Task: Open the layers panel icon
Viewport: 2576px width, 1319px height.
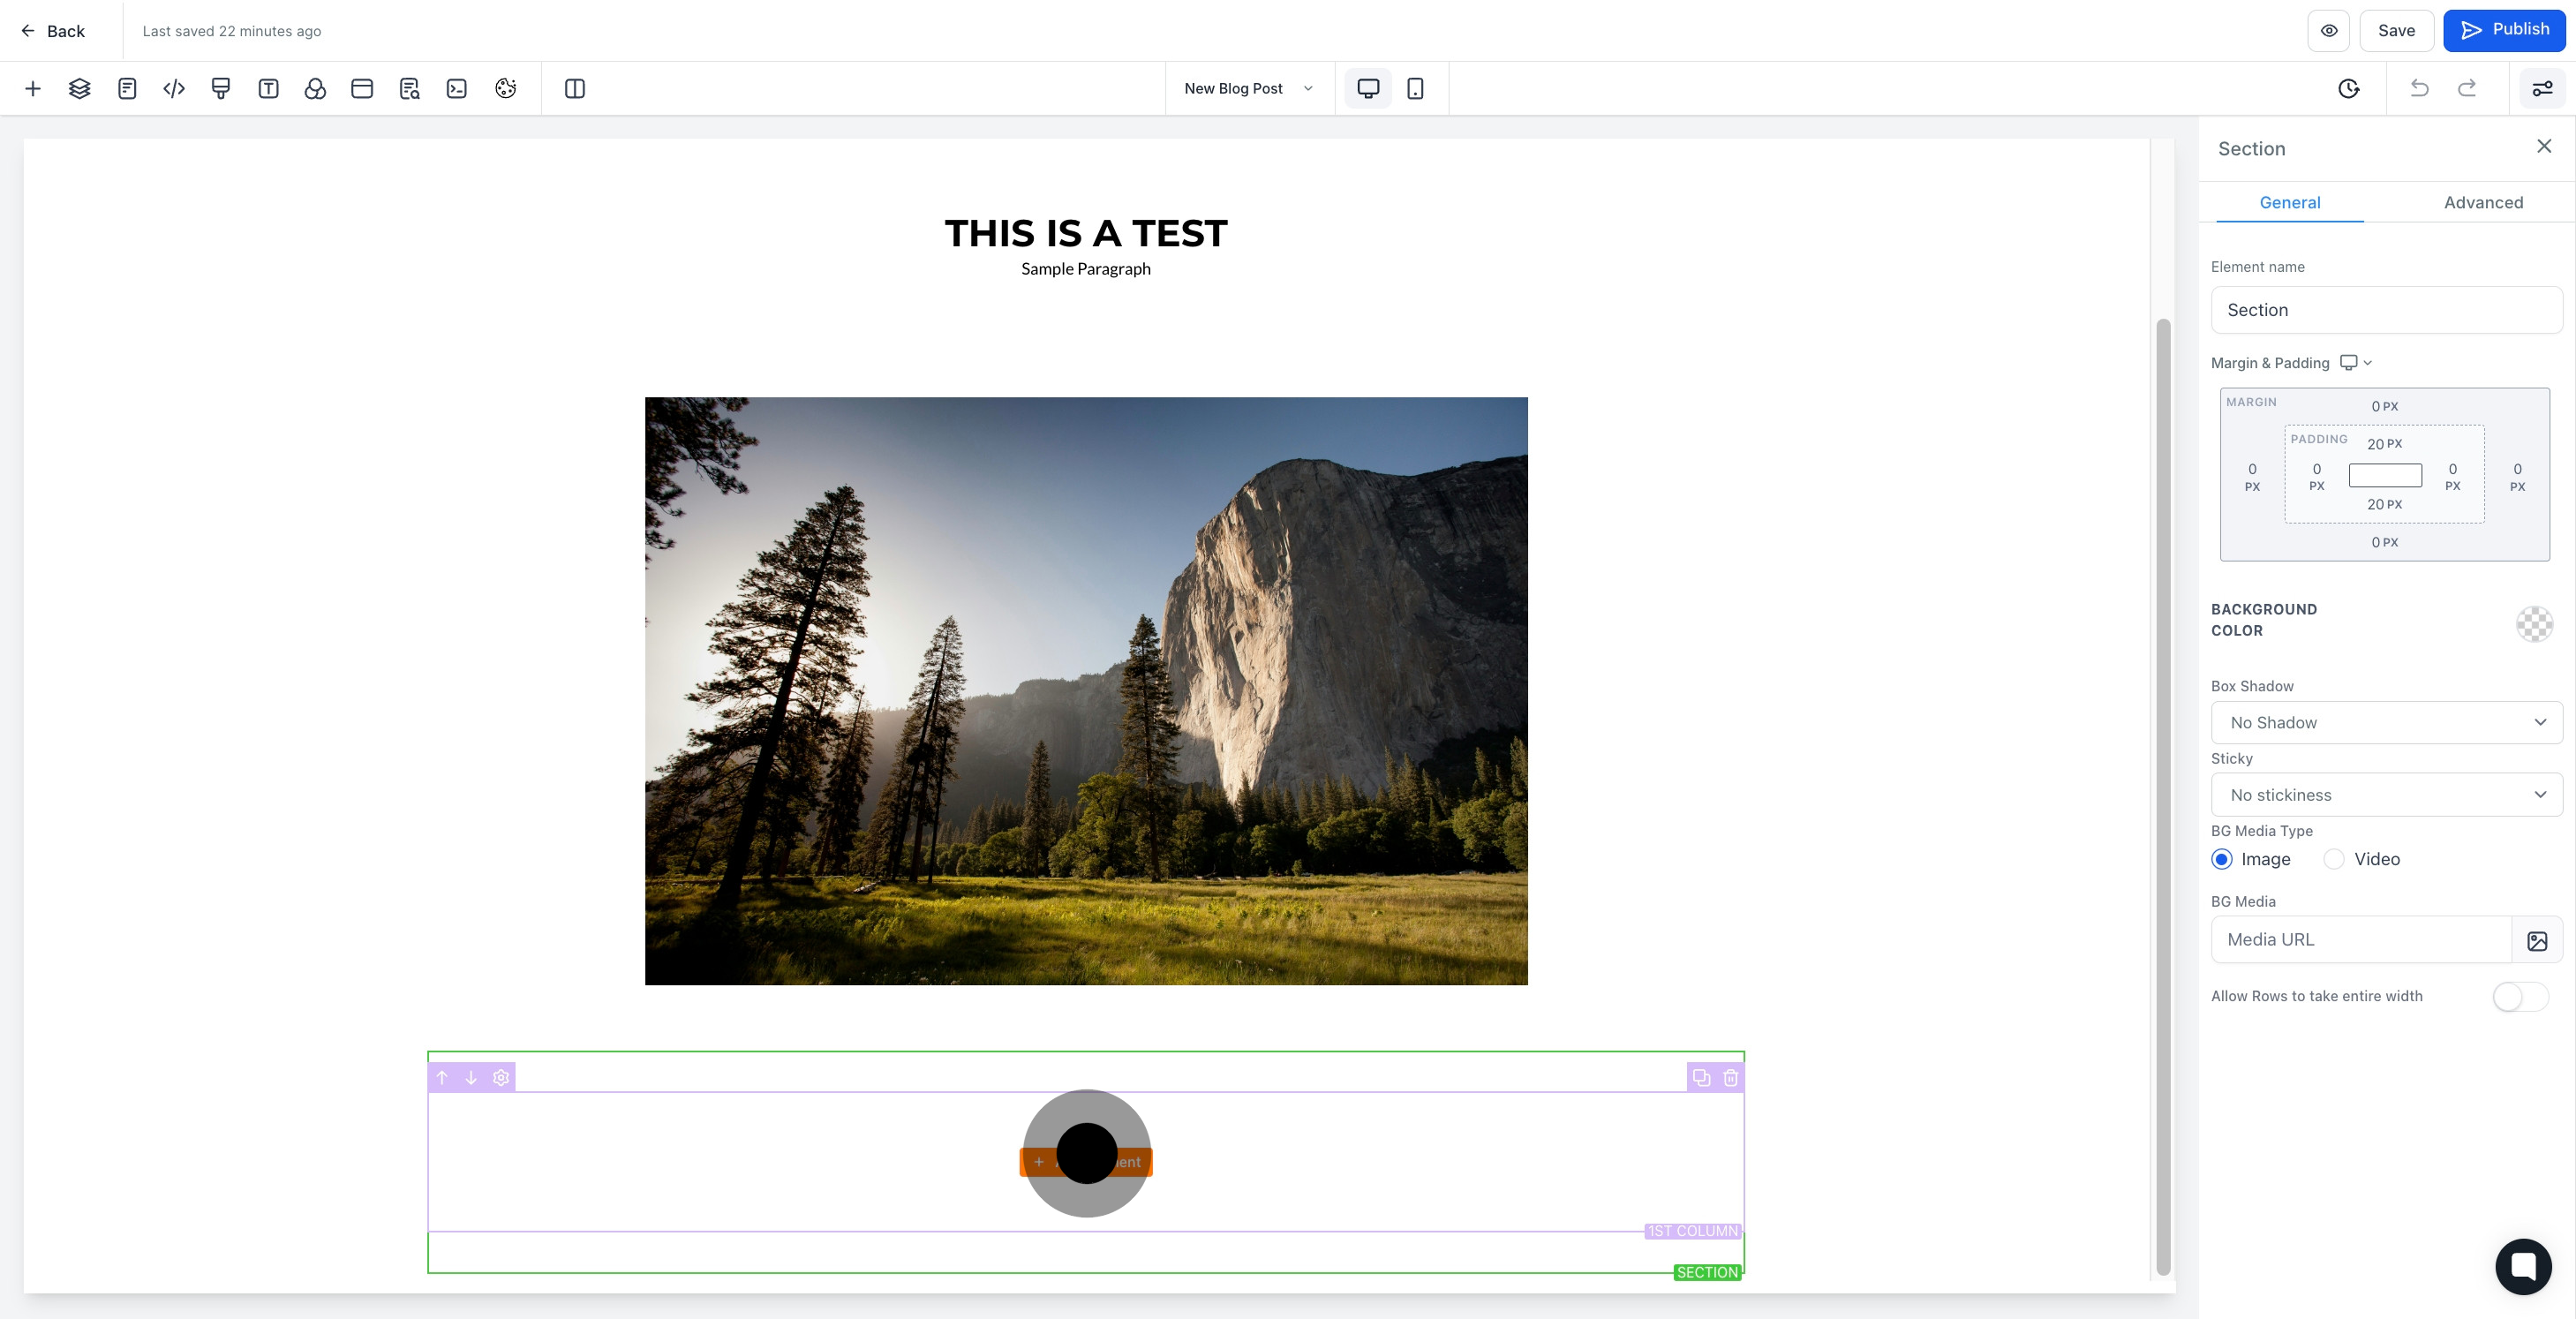Action: [x=79, y=89]
